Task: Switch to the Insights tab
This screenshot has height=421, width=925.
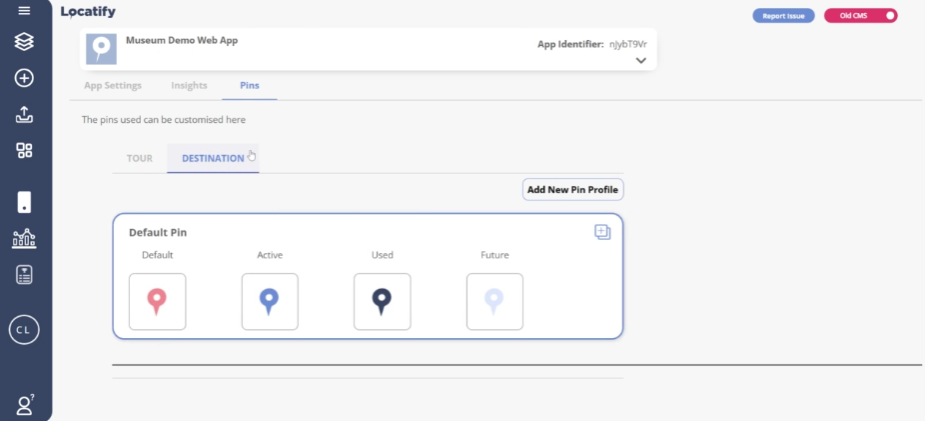Action: tap(189, 85)
